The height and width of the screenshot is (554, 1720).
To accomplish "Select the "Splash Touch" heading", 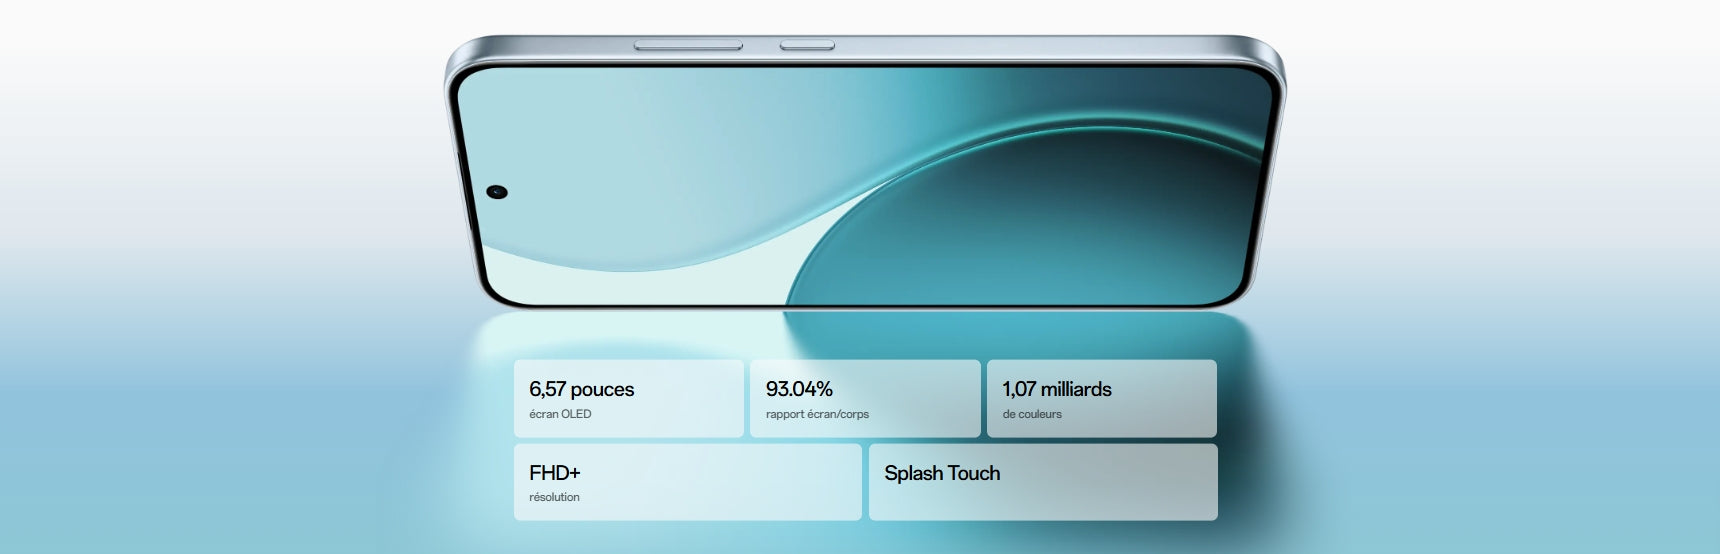I will pyautogui.click(x=942, y=473).
